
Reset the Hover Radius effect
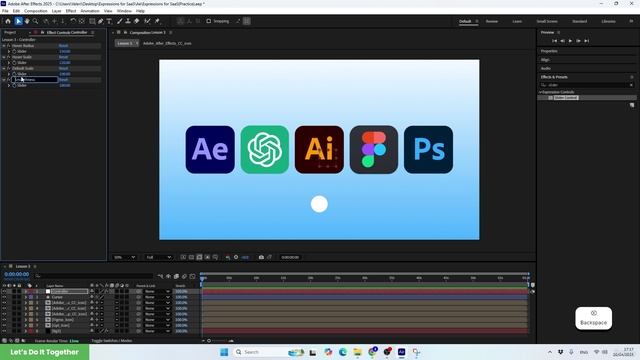point(63,46)
